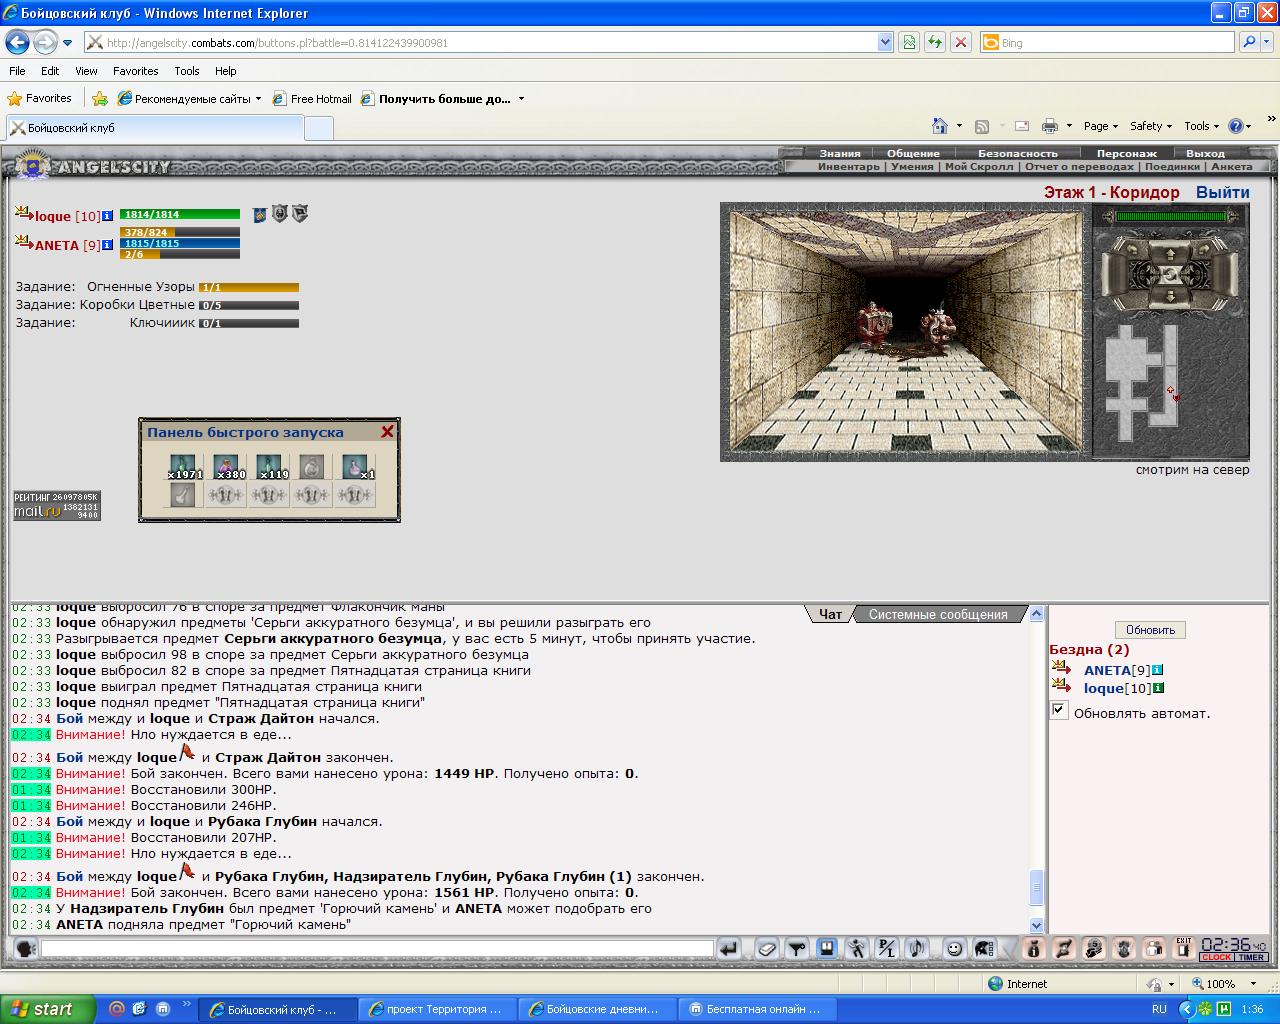
Task: Click the 'Обновить' button
Action: pyautogui.click(x=1150, y=630)
